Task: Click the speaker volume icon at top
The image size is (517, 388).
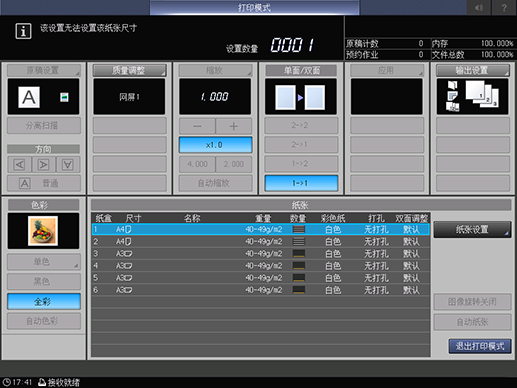Action: (479, 7)
